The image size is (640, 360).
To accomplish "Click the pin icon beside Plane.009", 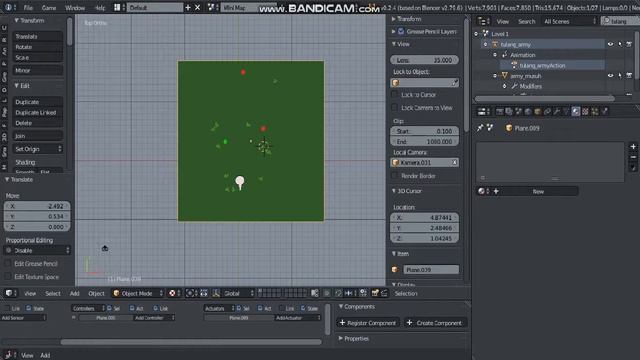I will click(x=480, y=128).
